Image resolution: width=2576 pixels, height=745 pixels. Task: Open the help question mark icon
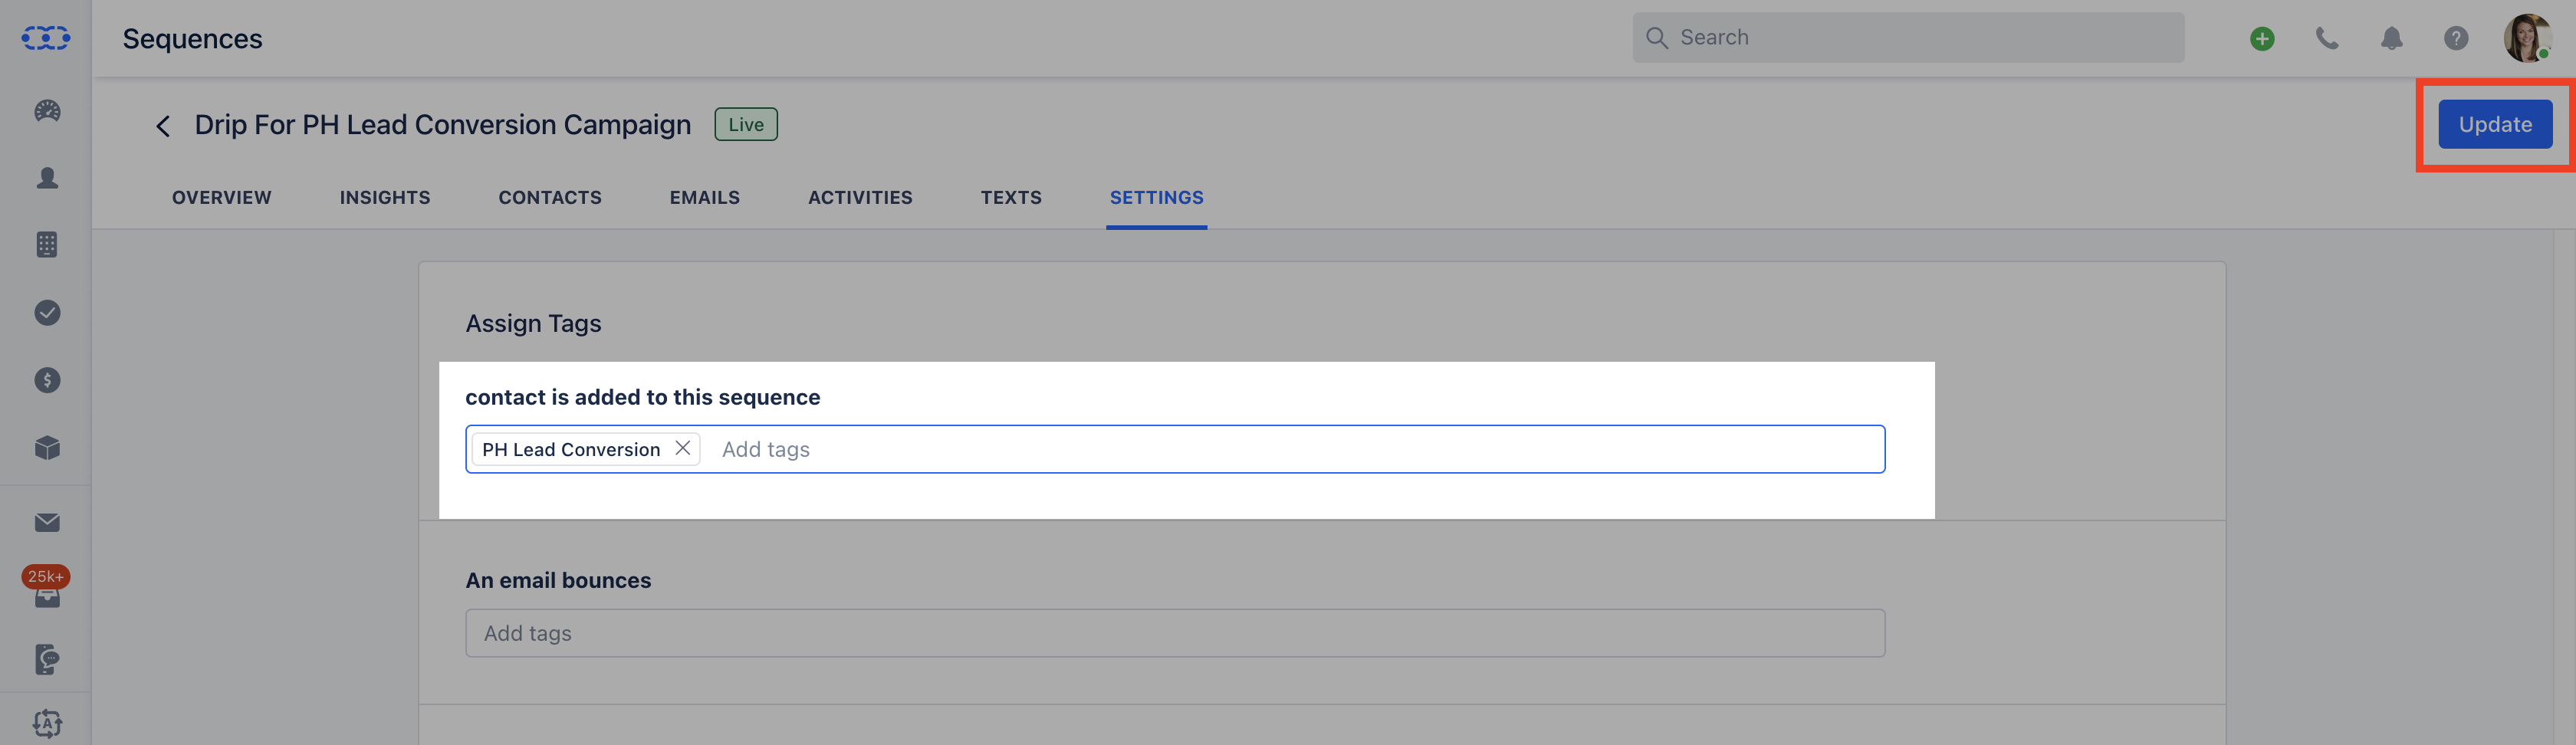tap(2456, 38)
